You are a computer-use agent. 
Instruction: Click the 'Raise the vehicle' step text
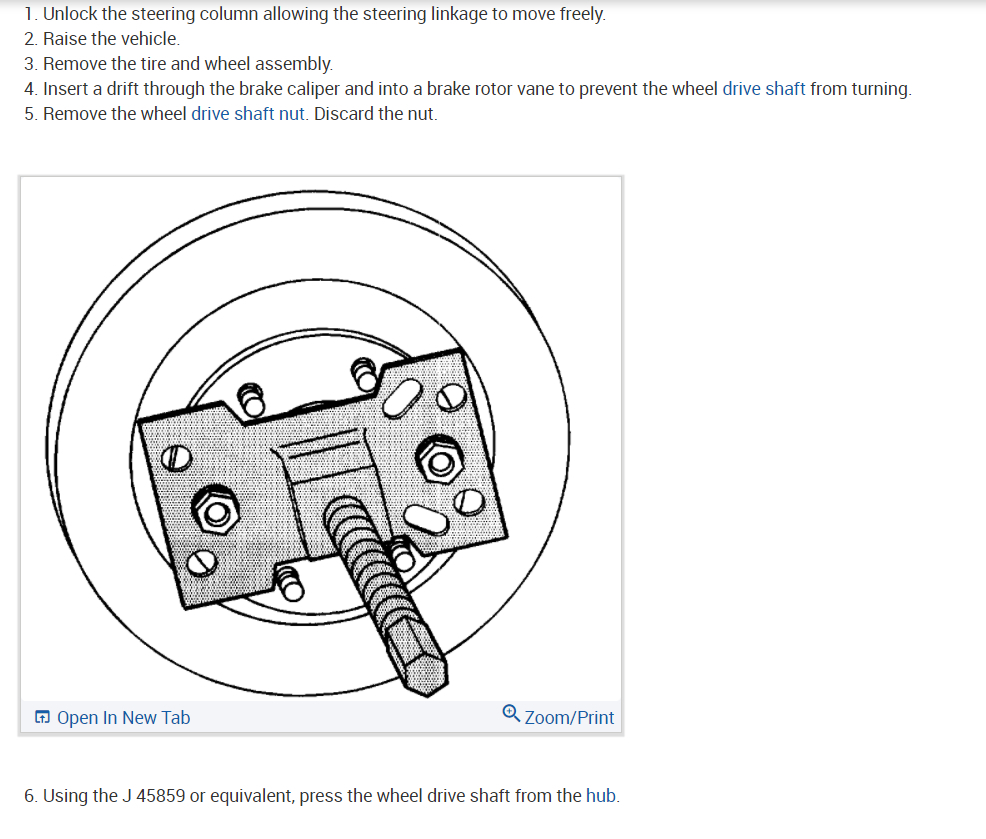pyautogui.click(x=102, y=39)
